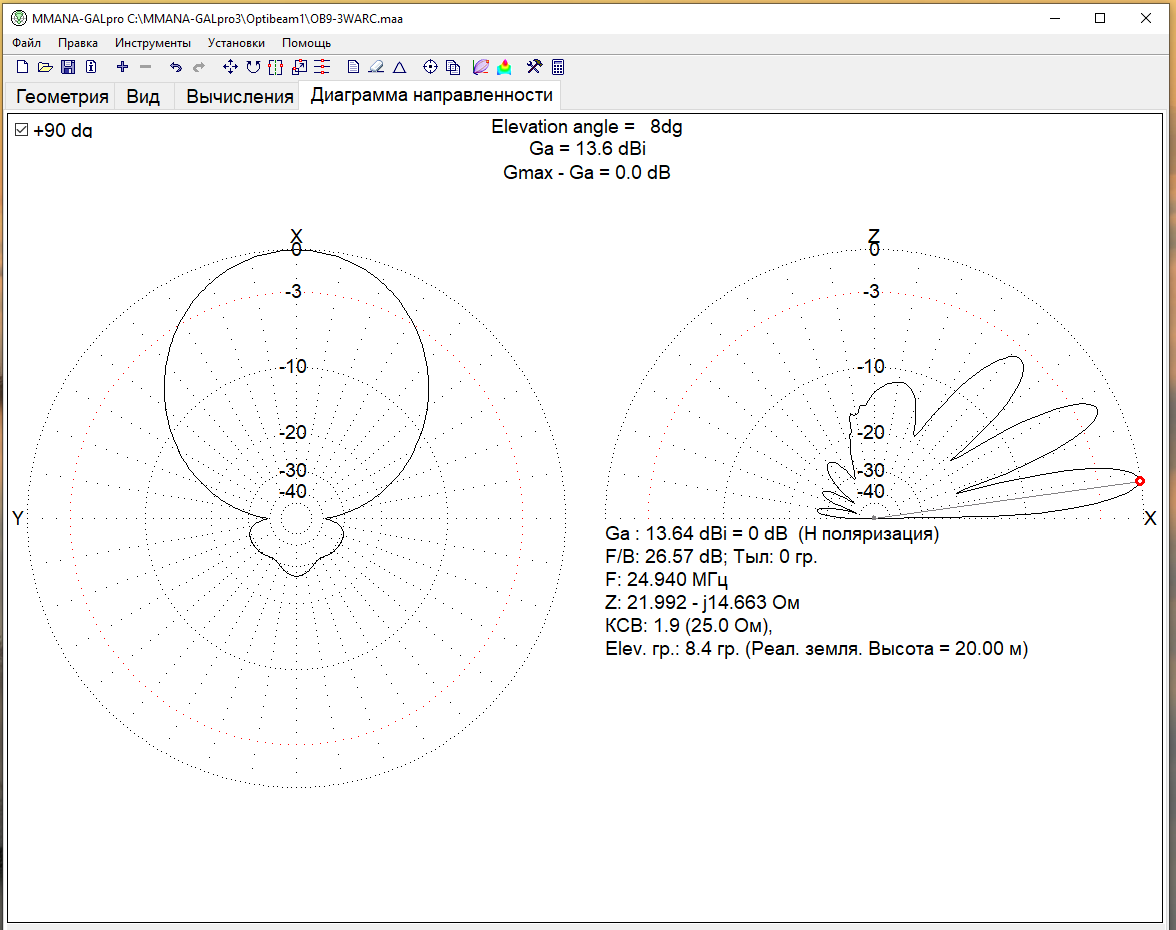The image size is (1176, 930).
Task: Click the target crosshair optimization icon
Action: click(431, 67)
